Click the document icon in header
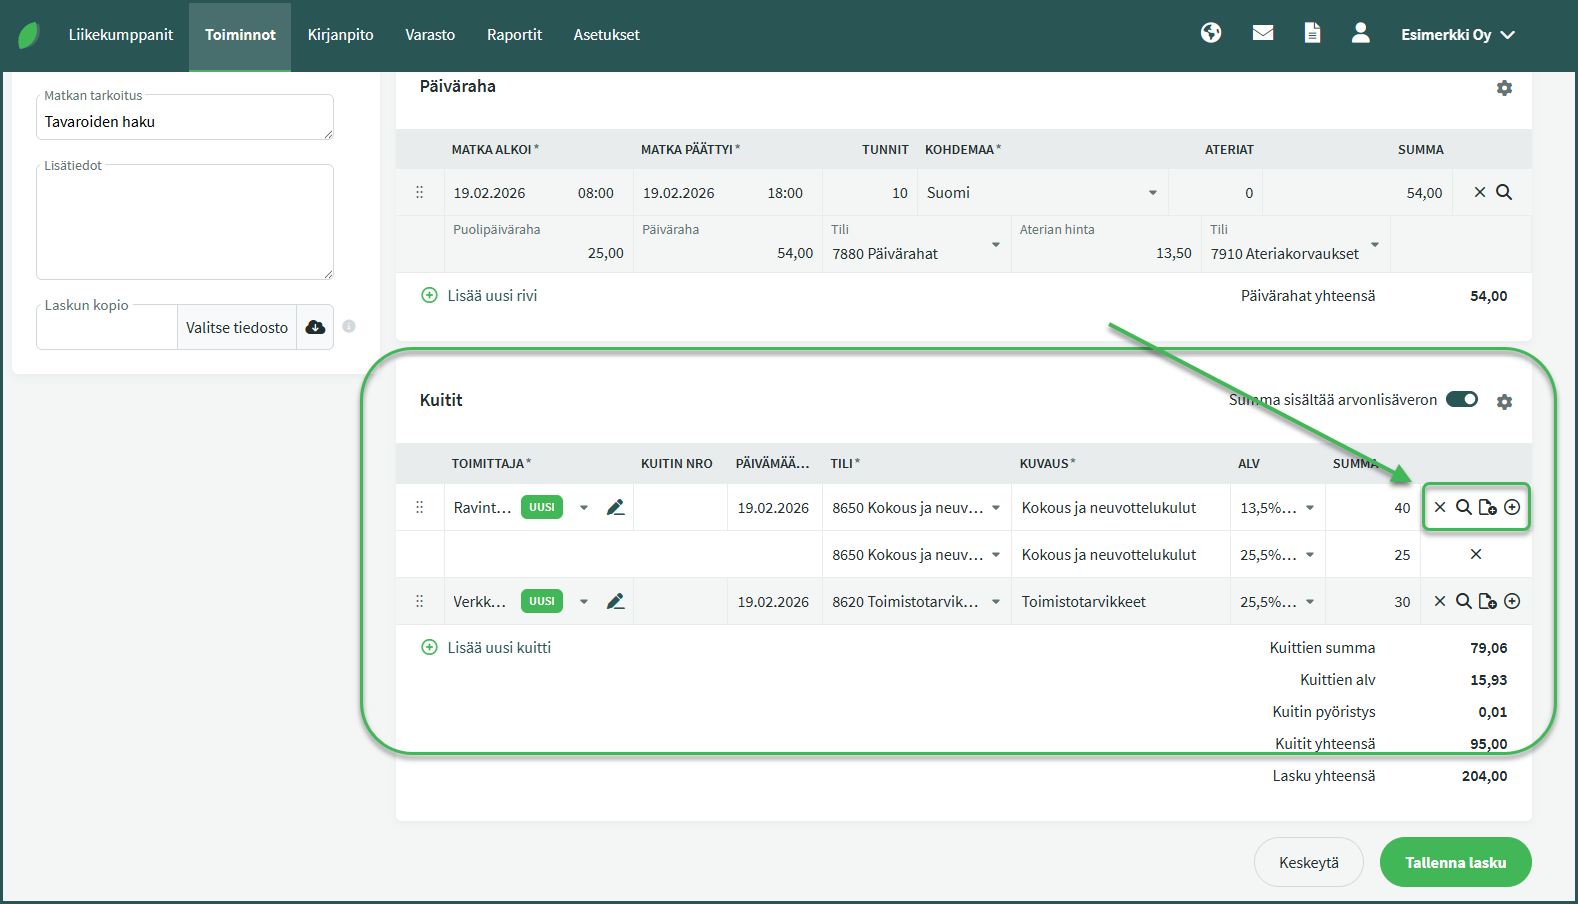 coord(1312,33)
